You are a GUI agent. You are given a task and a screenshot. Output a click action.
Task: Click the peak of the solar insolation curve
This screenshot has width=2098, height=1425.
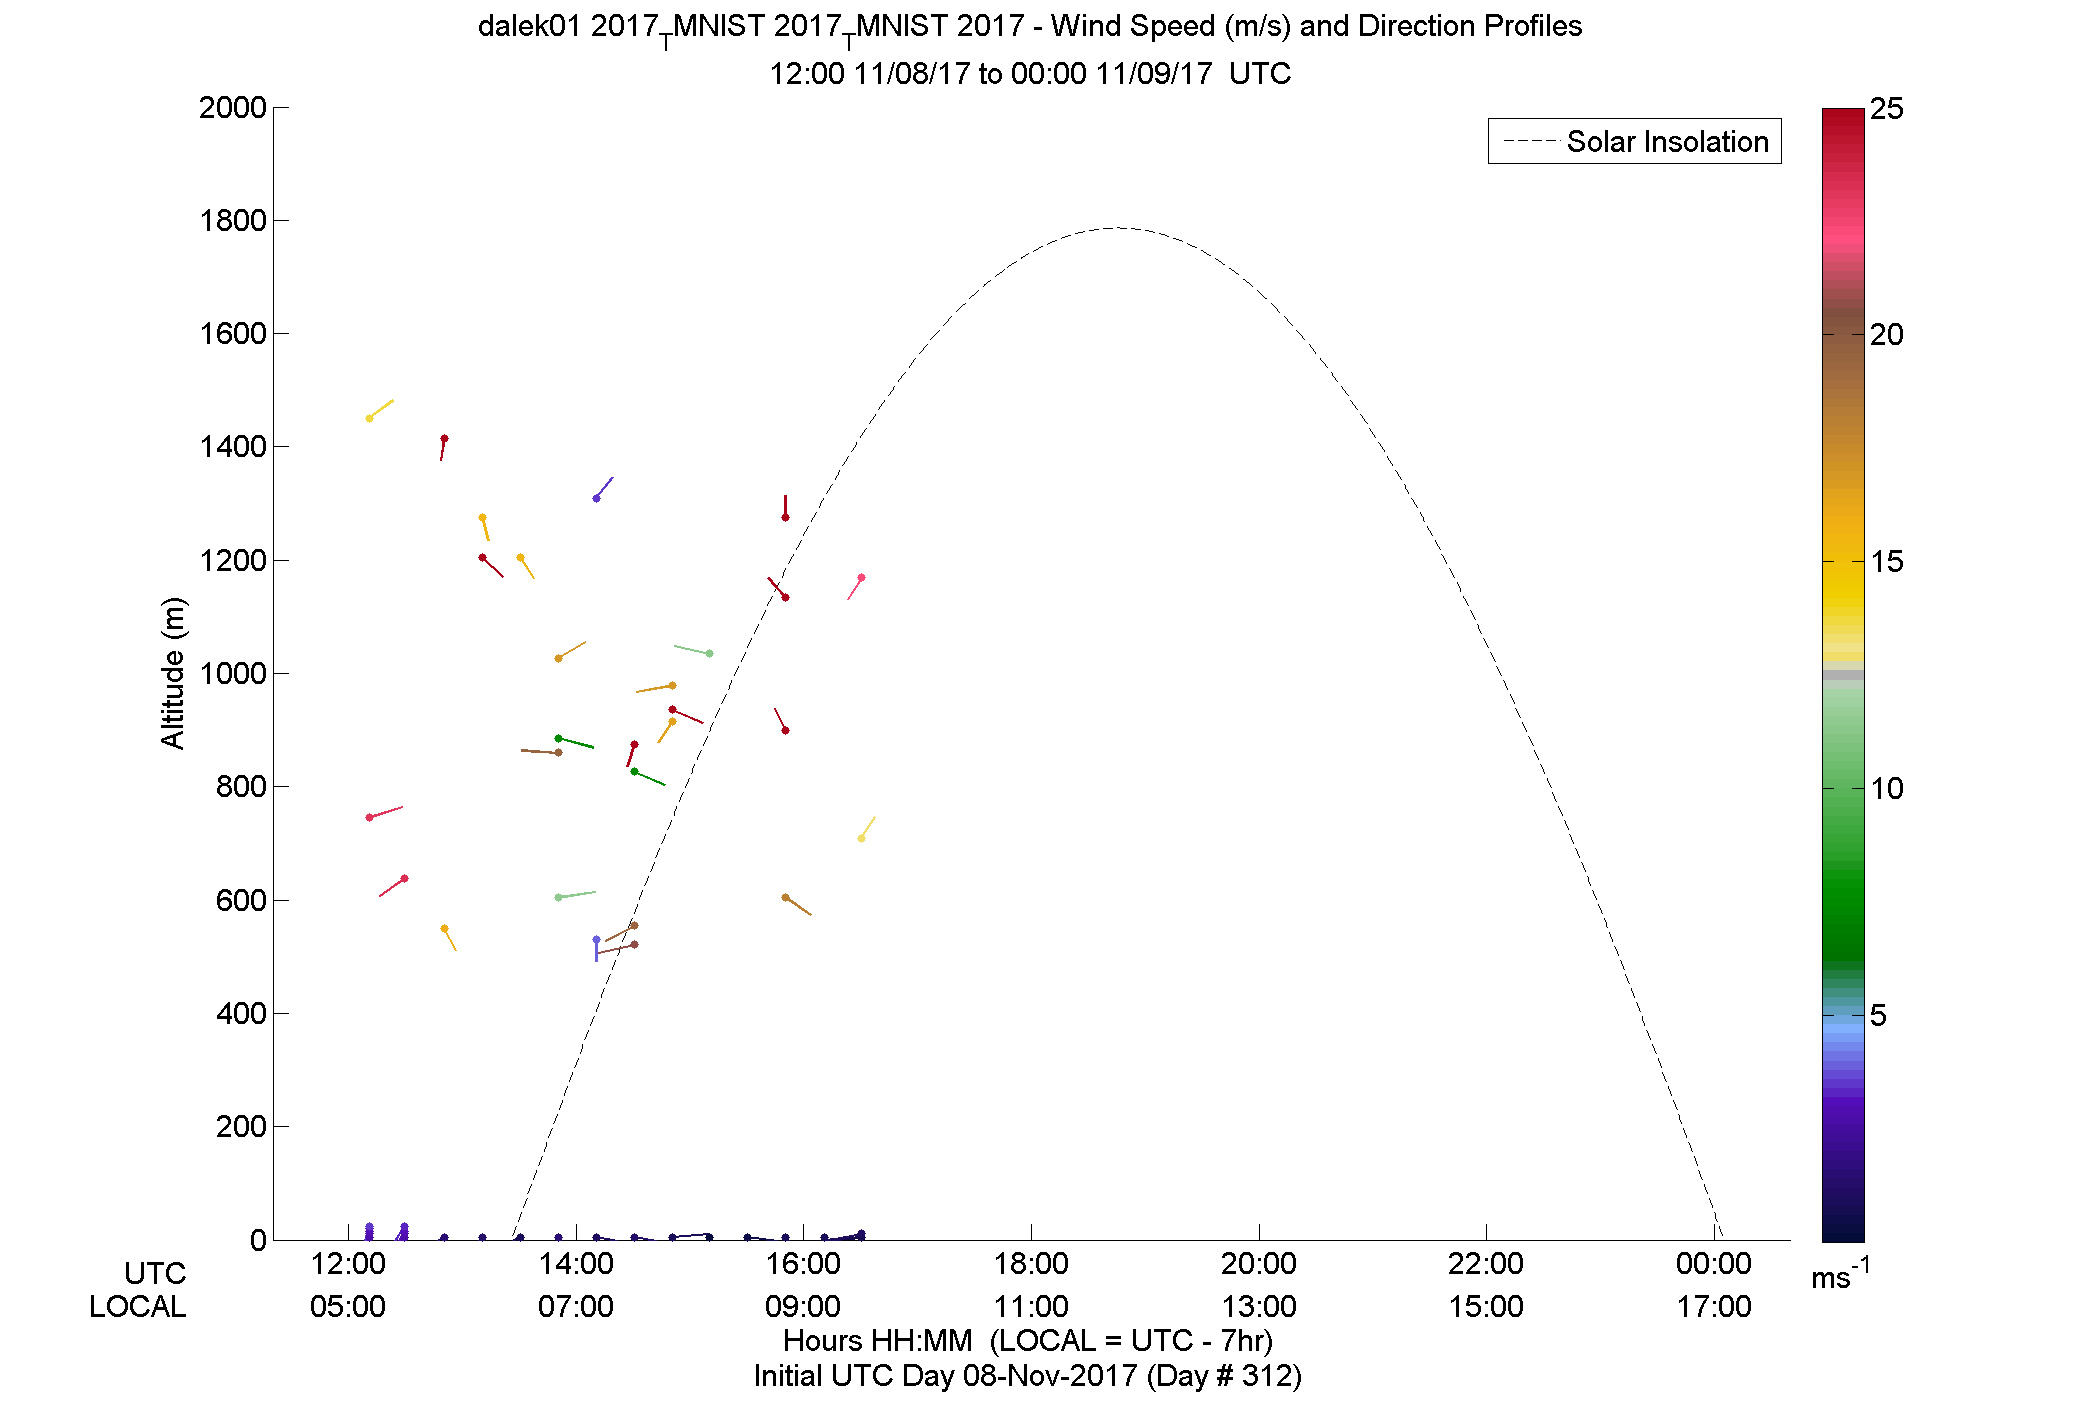[1117, 228]
